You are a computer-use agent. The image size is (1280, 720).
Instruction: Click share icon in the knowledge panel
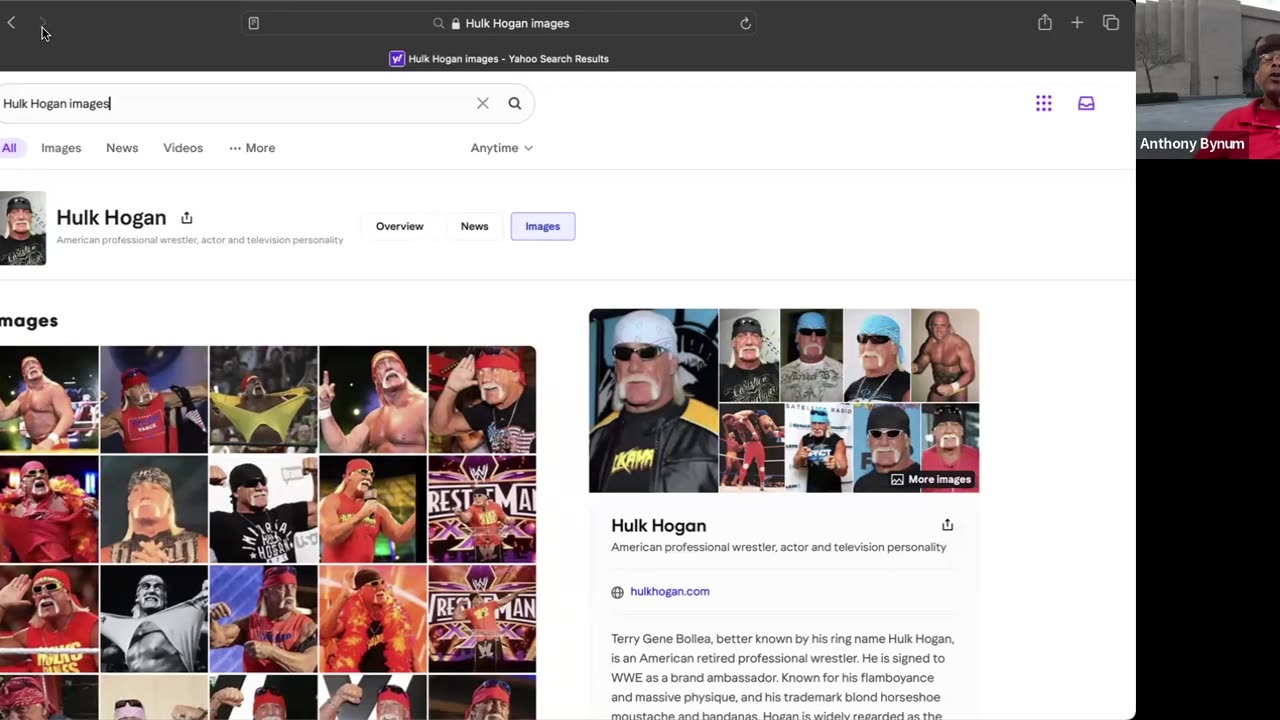pos(947,525)
